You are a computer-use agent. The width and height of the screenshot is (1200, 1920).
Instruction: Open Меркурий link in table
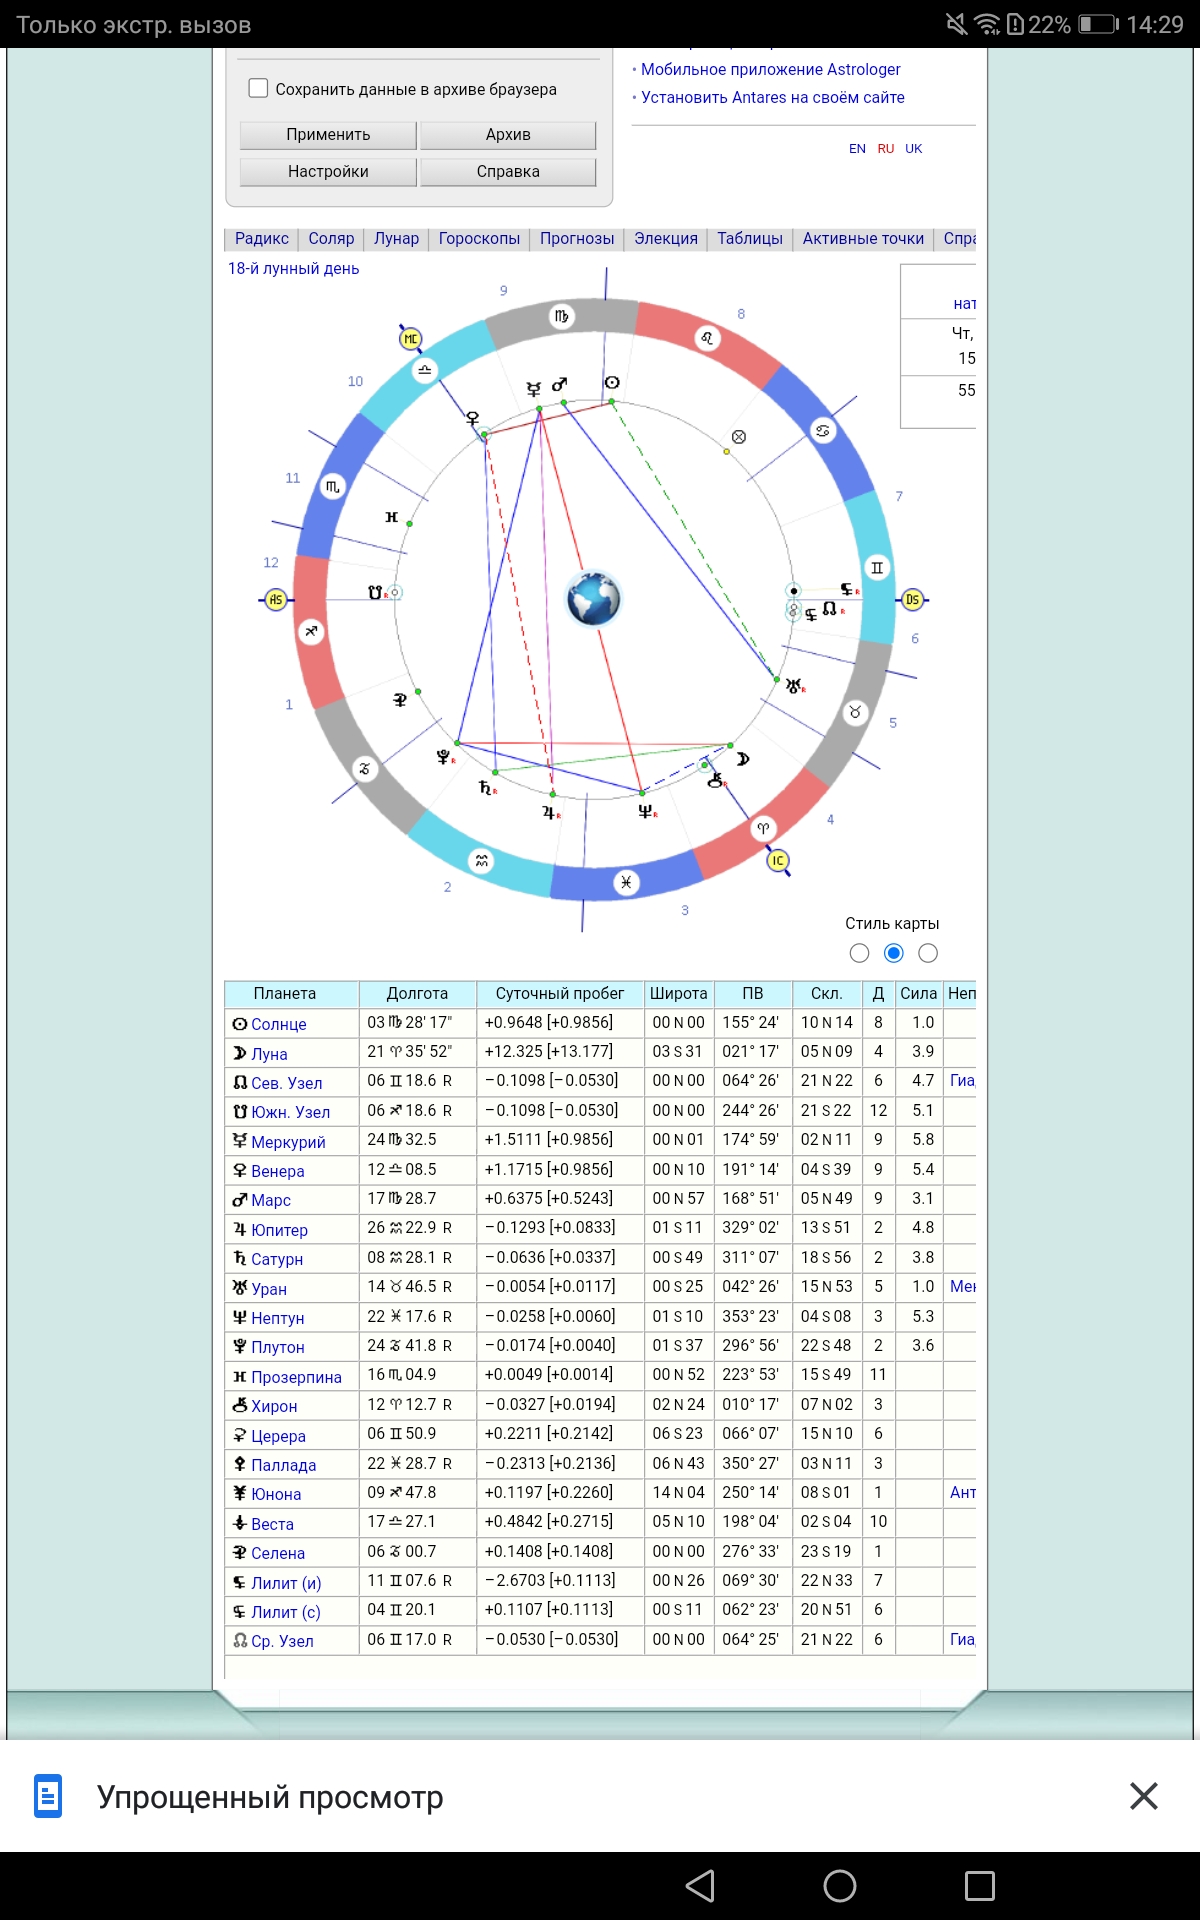click(x=288, y=1142)
